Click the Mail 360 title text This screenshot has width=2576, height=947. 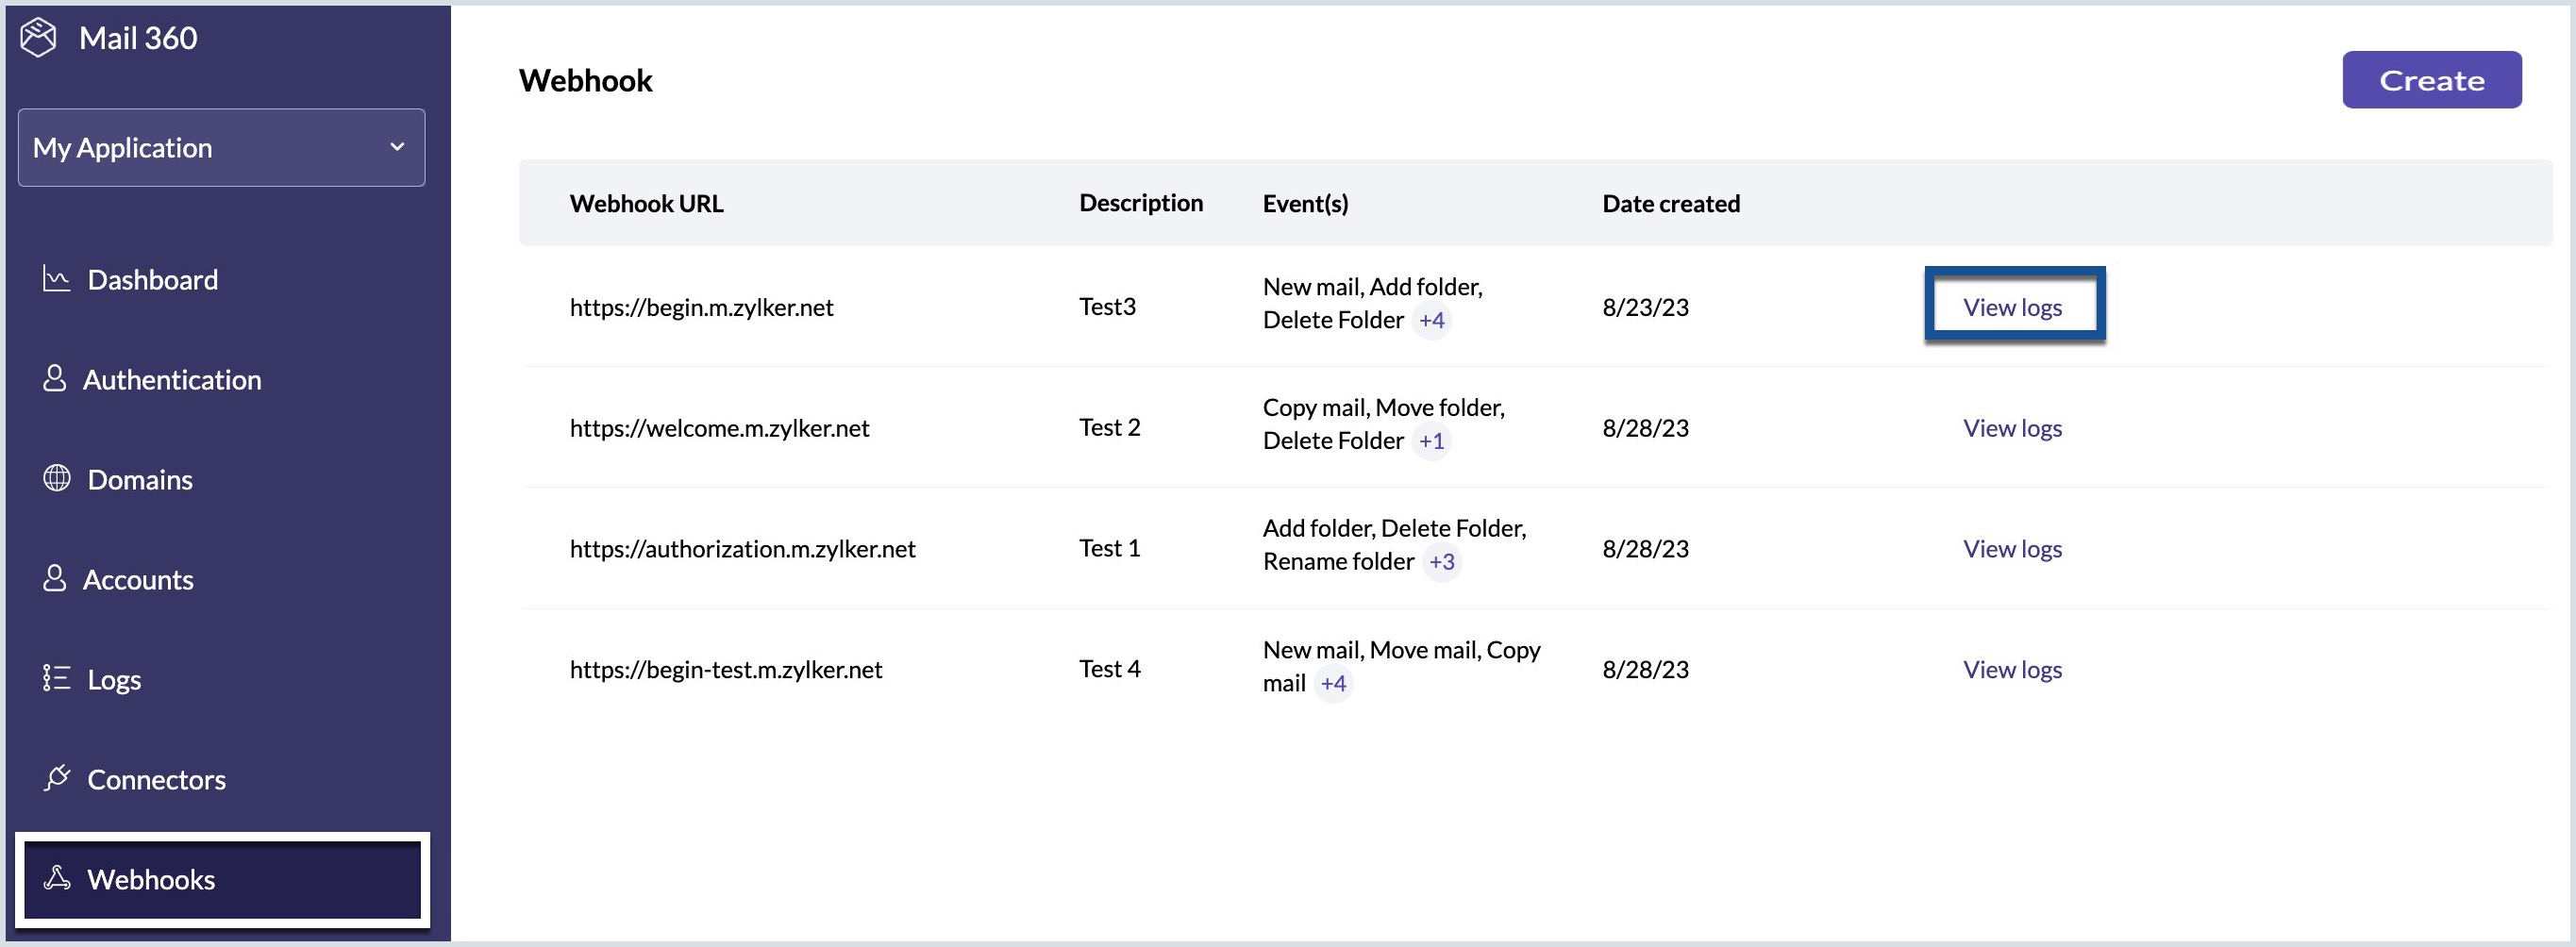[138, 38]
